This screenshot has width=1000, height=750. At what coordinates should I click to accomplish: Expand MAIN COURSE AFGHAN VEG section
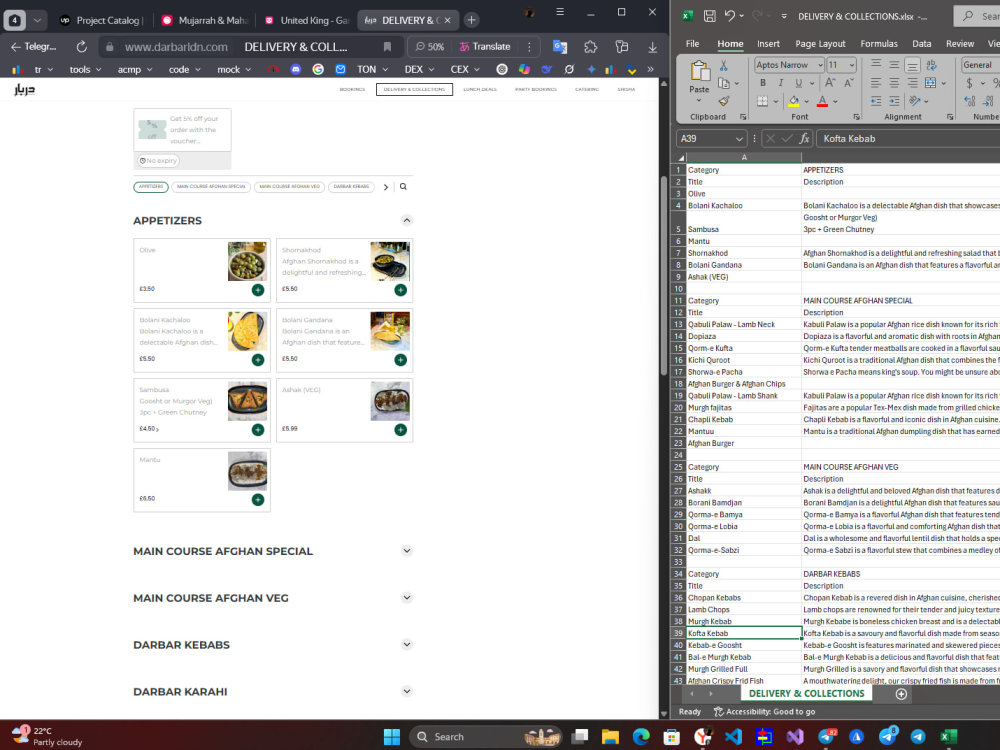pyautogui.click(x=407, y=598)
